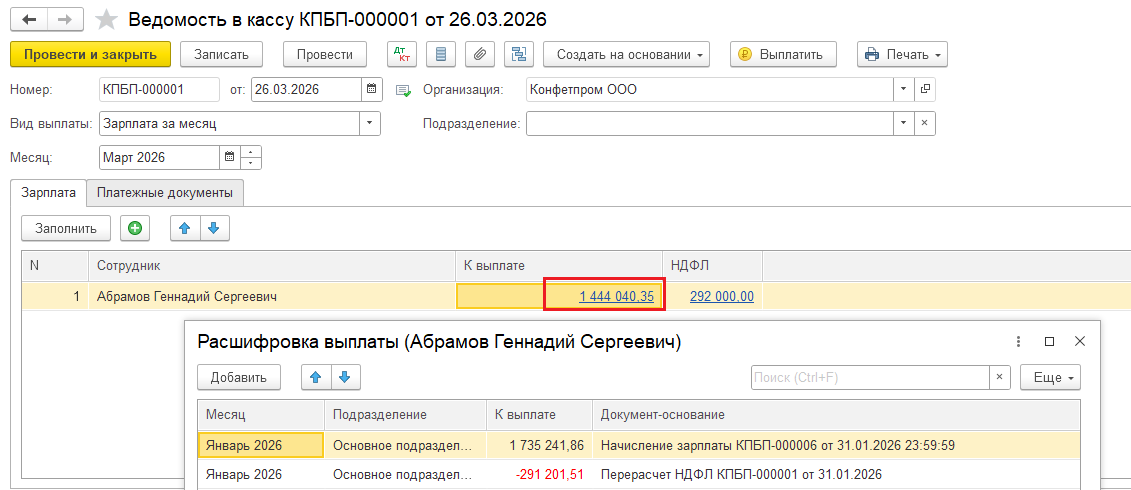Open the three-dot menu of Расшифровка выплаты
1131x490 pixels.
[1018, 341]
